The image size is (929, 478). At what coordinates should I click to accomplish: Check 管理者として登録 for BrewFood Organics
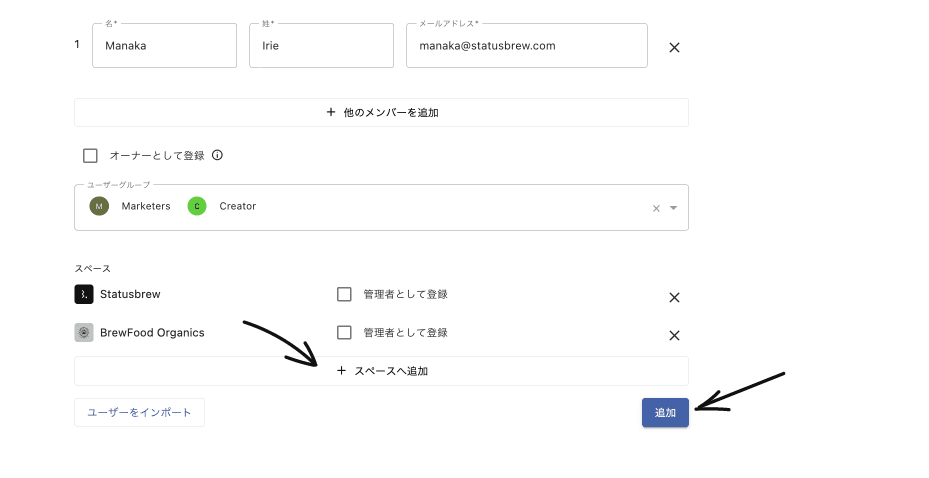(344, 332)
